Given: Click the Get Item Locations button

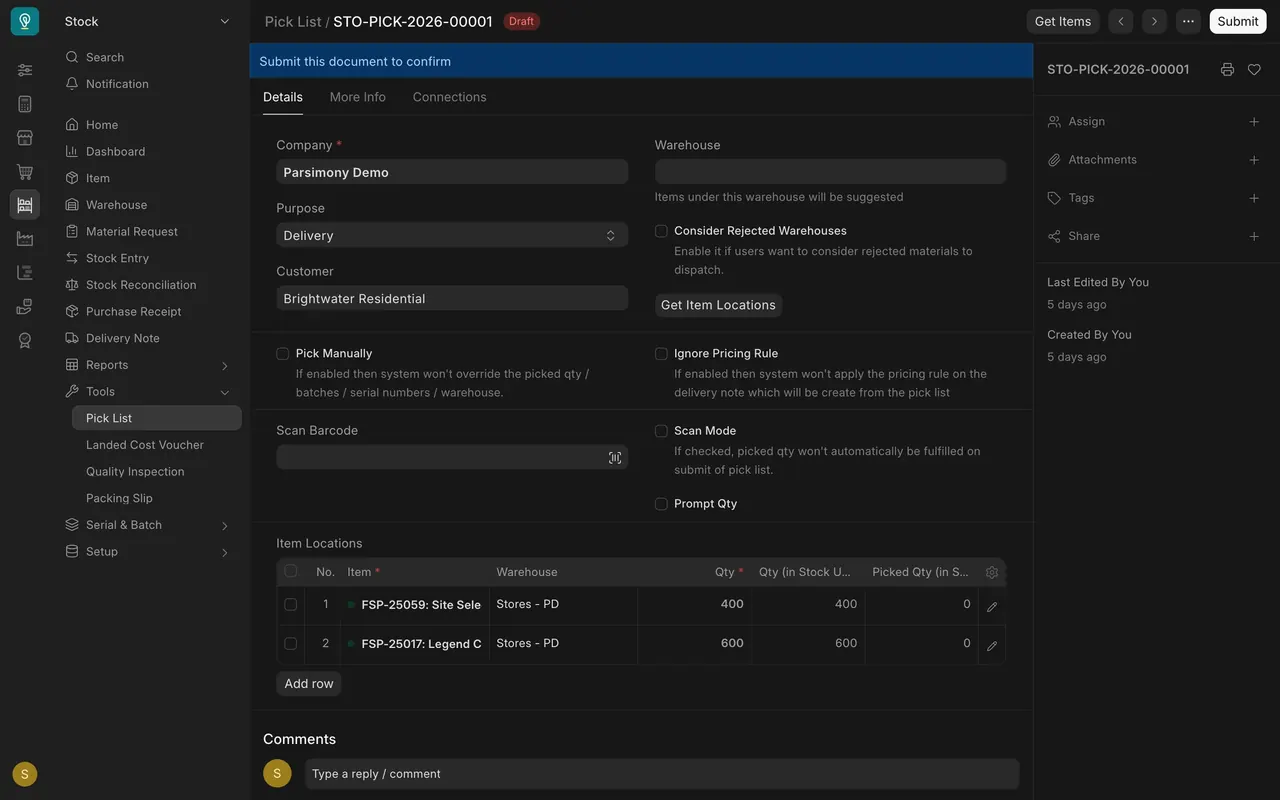Looking at the screenshot, I should pyautogui.click(x=718, y=305).
